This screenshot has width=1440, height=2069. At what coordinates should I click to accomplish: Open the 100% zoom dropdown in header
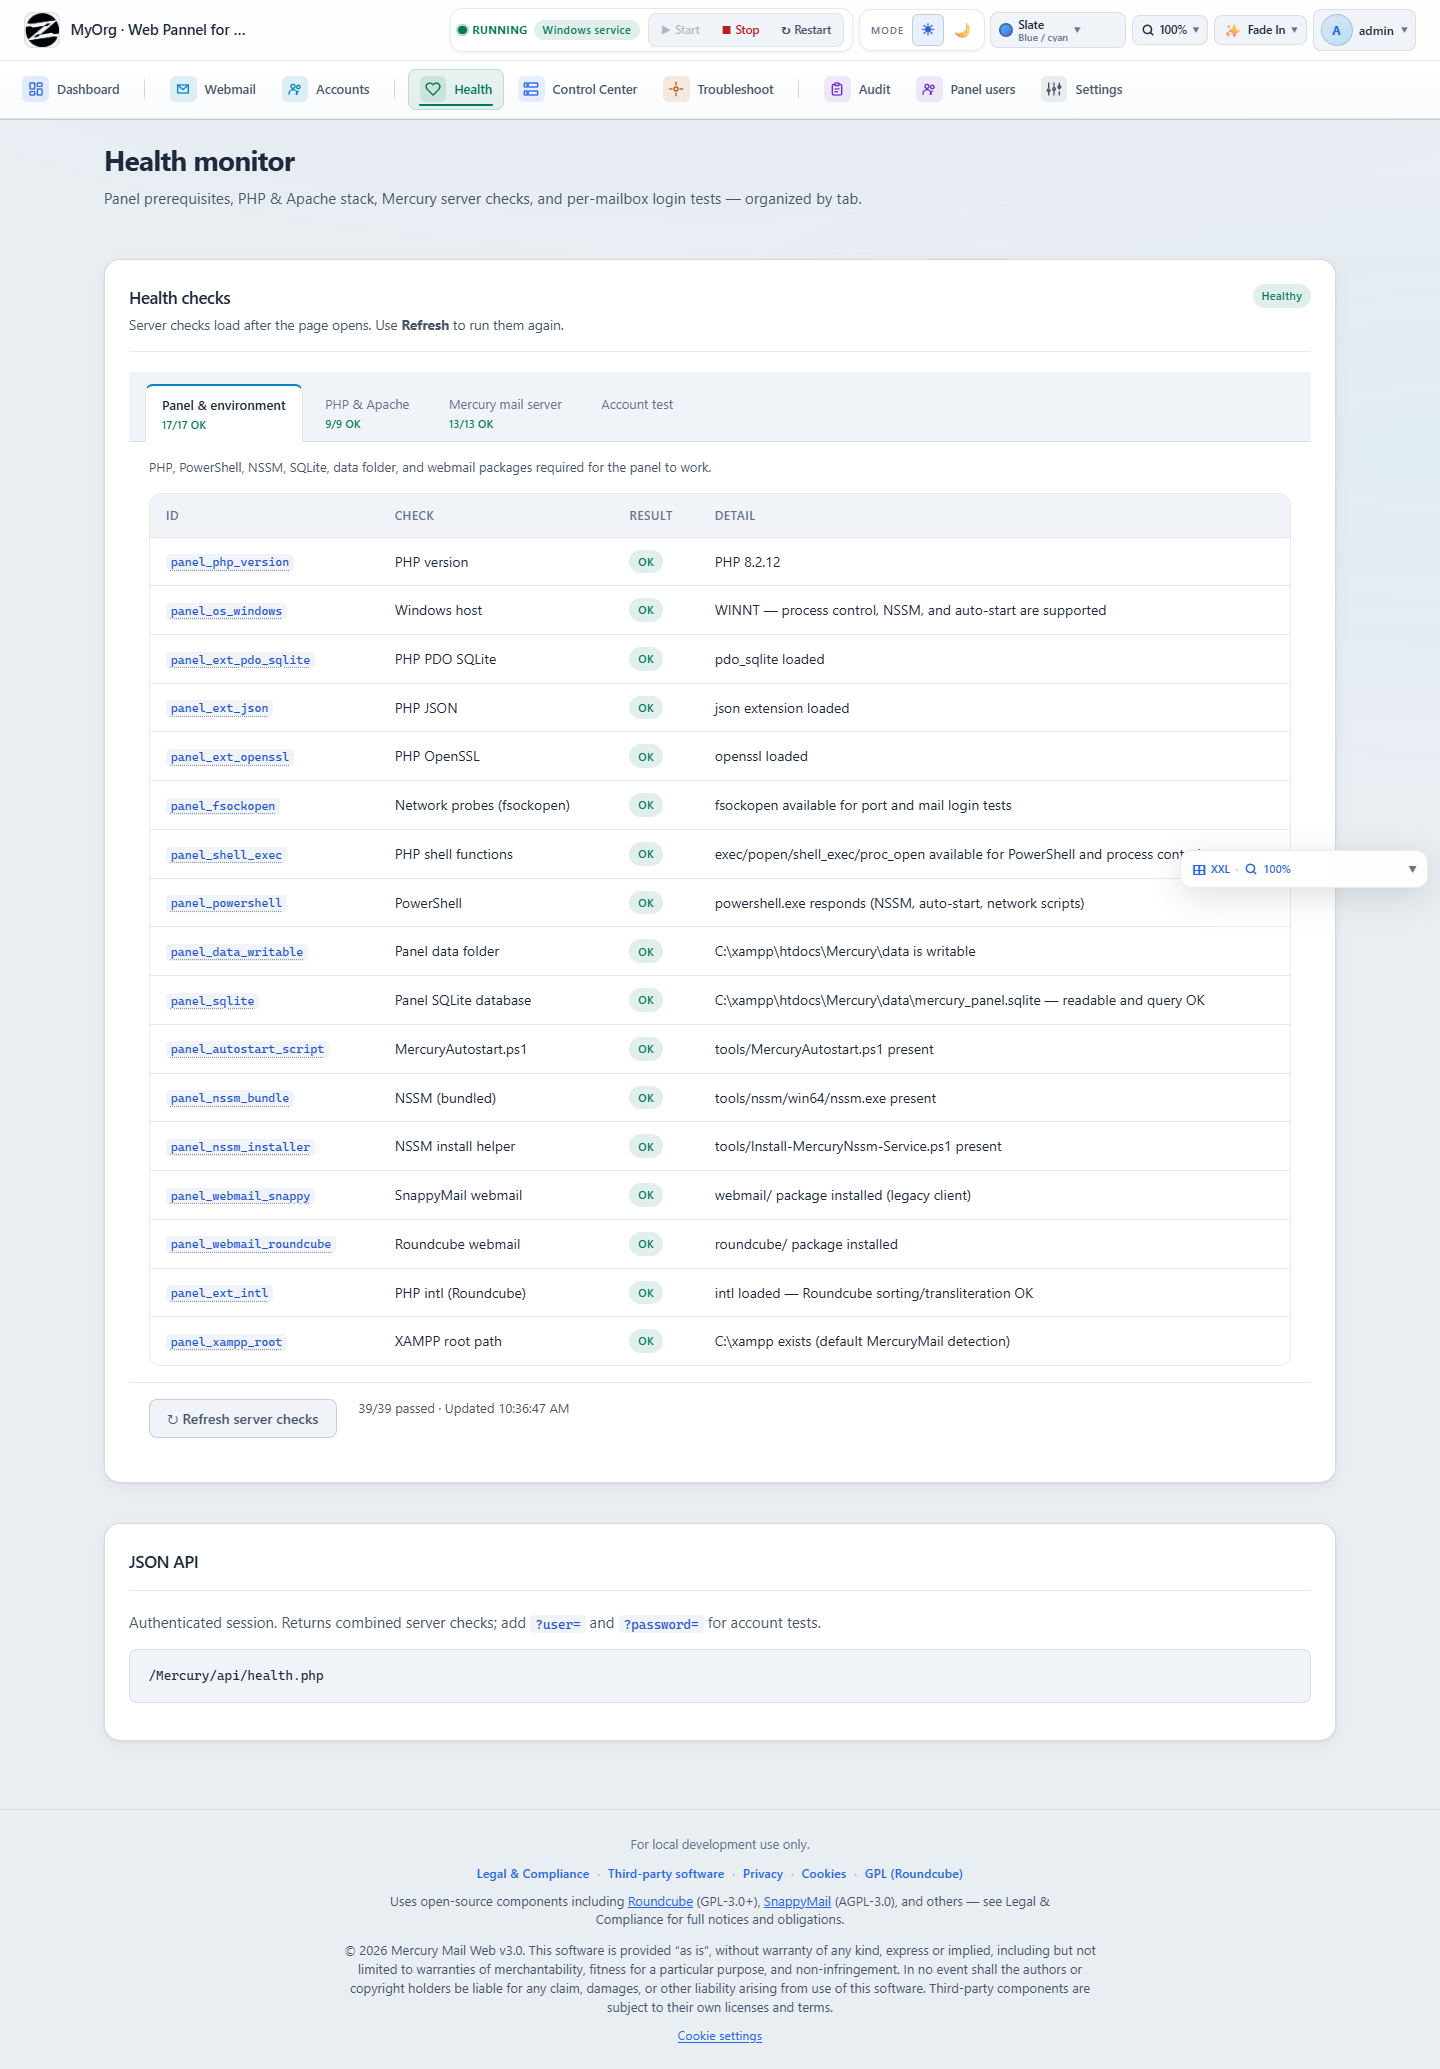click(x=1170, y=30)
